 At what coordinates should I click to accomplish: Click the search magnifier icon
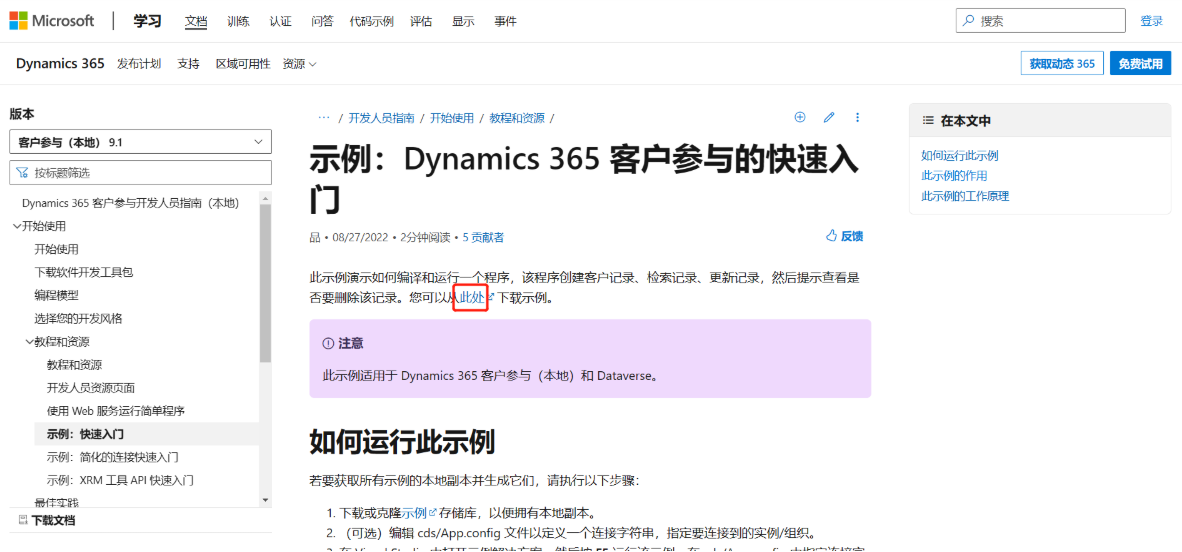969,21
